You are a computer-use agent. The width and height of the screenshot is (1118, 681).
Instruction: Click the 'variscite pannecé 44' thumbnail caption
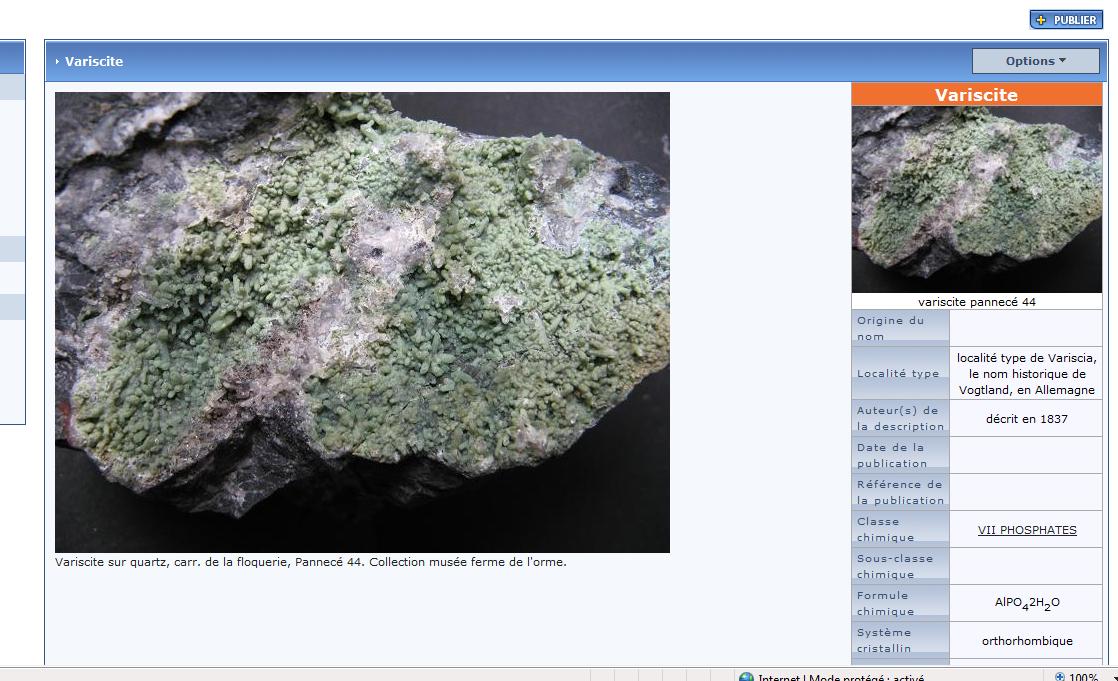coord(976,301)
